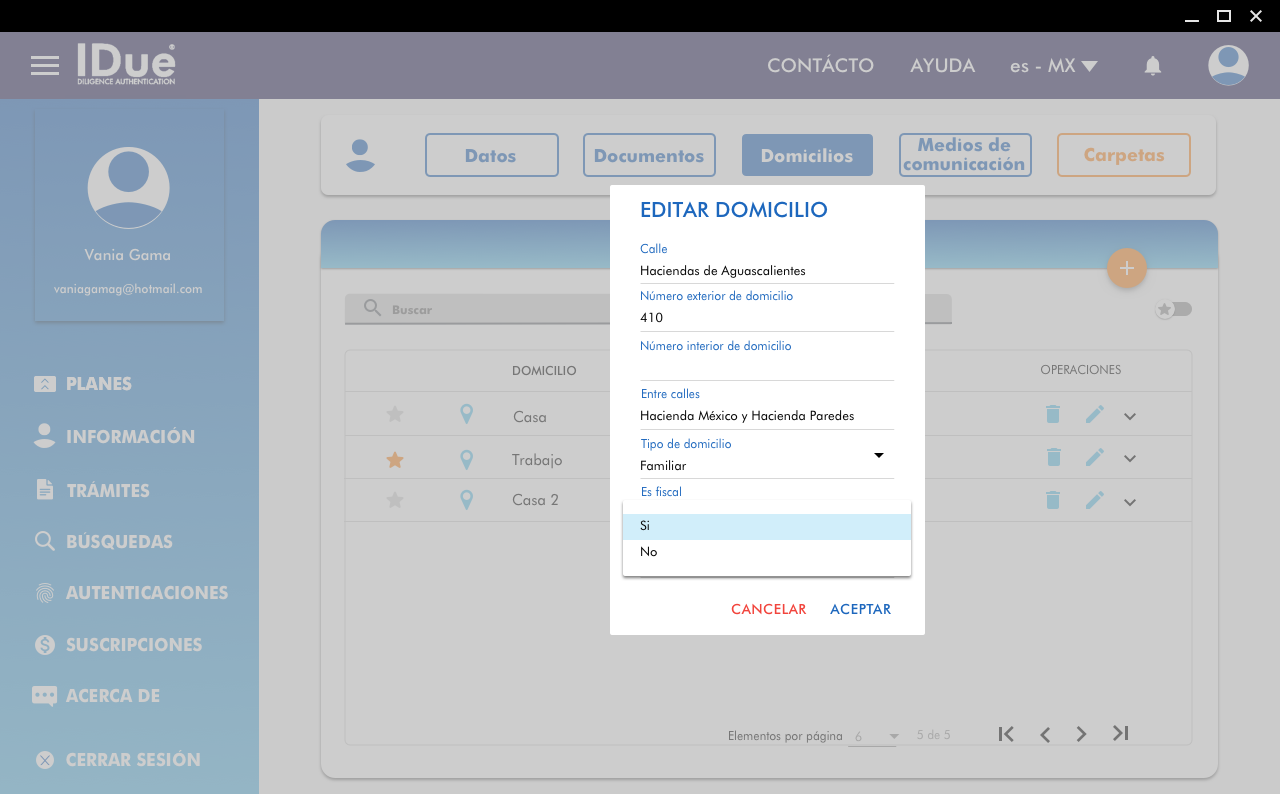
Task: Click the notification bell icon
Action: tap(1152, 66)
